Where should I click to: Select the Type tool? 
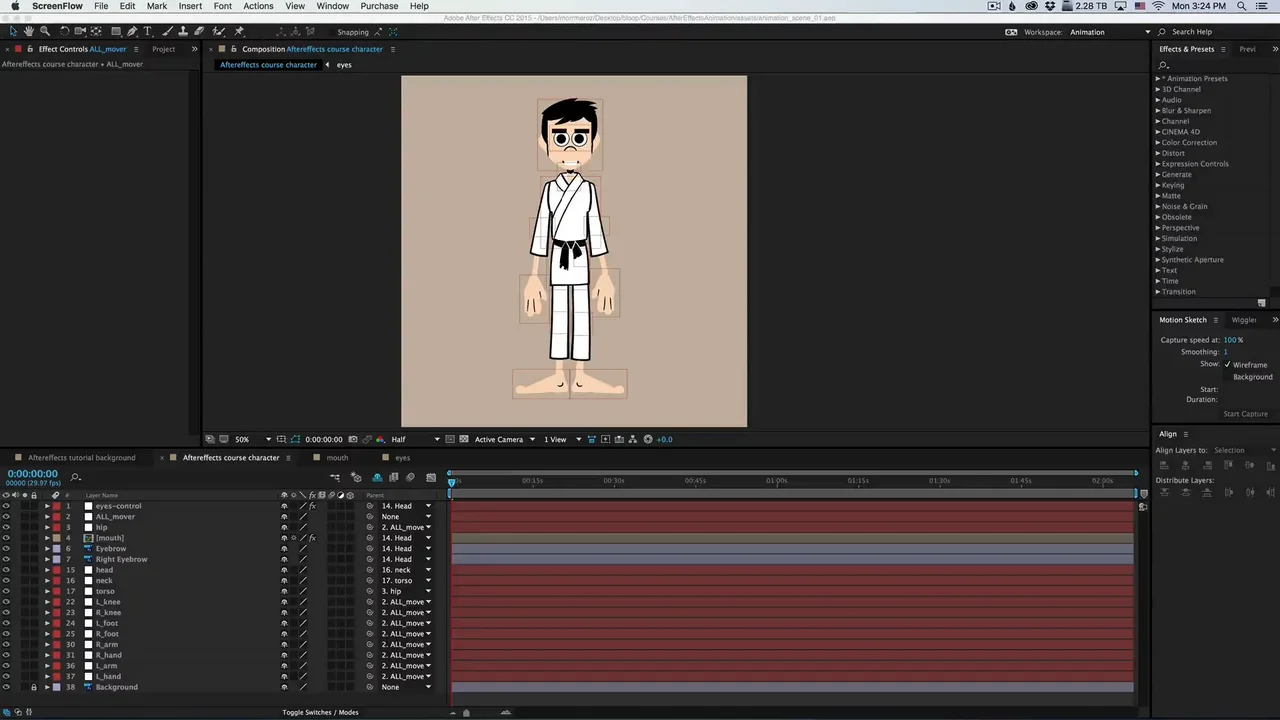148,32
